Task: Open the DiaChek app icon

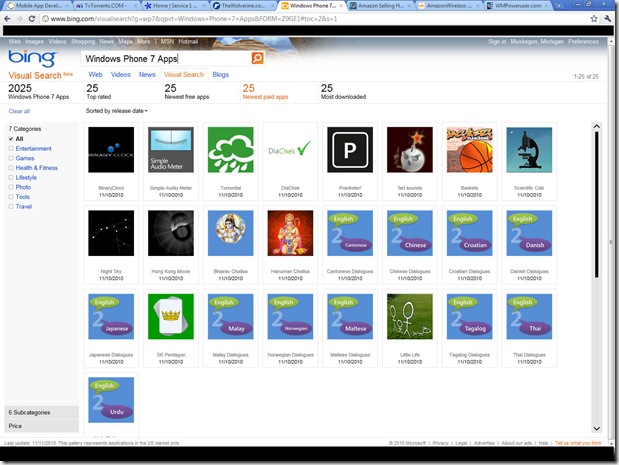Action: (290, 150)
